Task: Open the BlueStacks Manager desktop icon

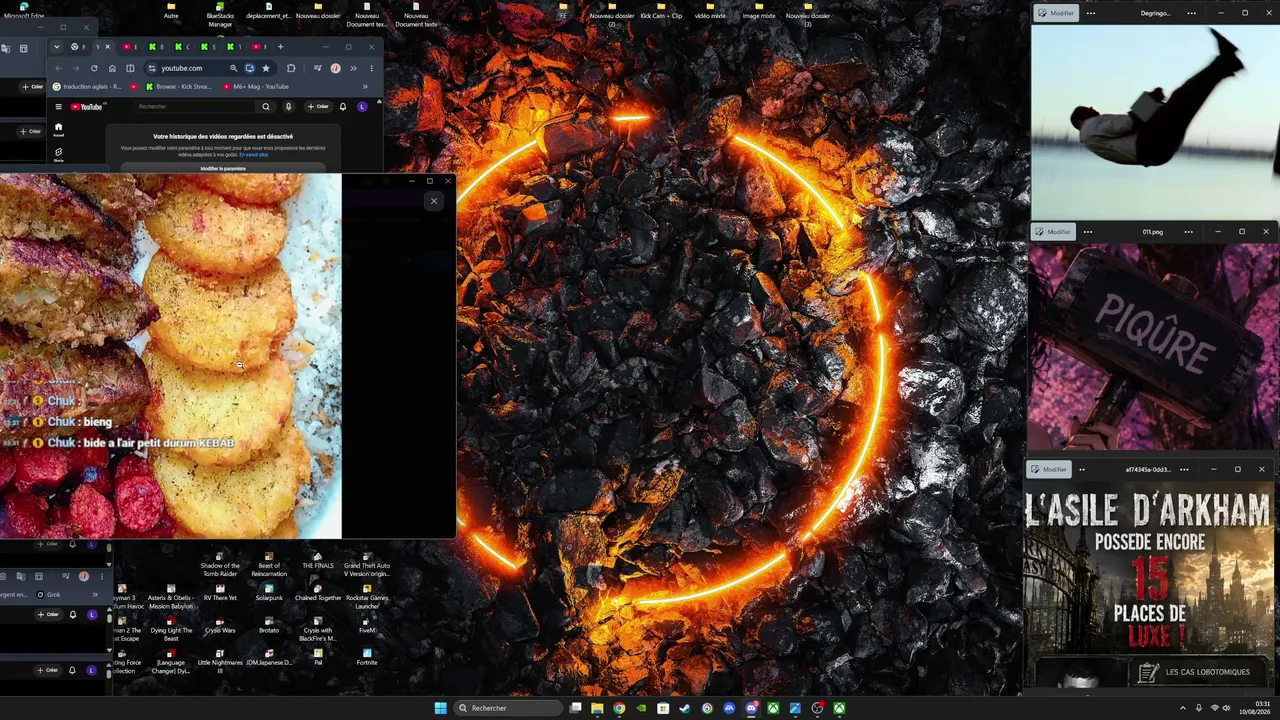Action: click(x=220, y=14)
